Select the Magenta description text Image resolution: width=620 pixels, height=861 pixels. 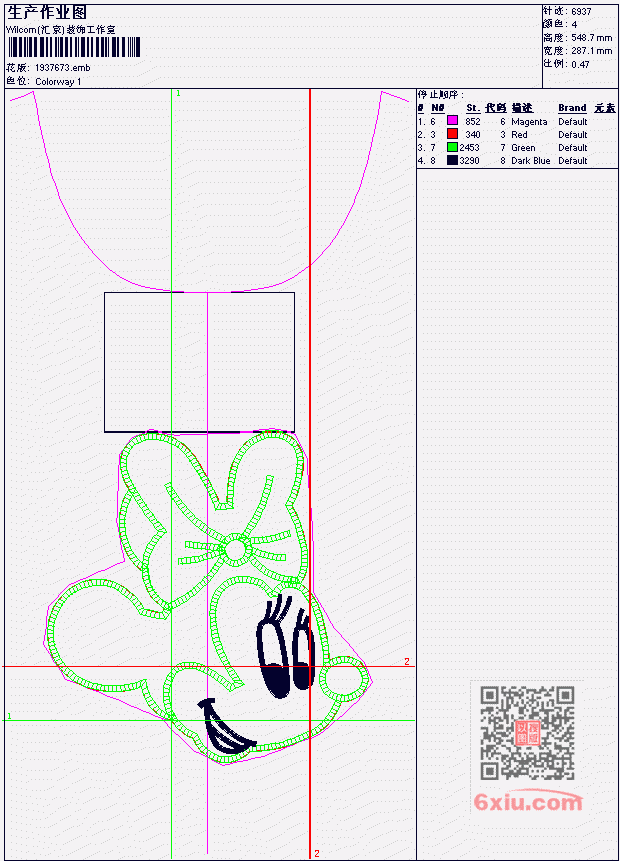529,122
